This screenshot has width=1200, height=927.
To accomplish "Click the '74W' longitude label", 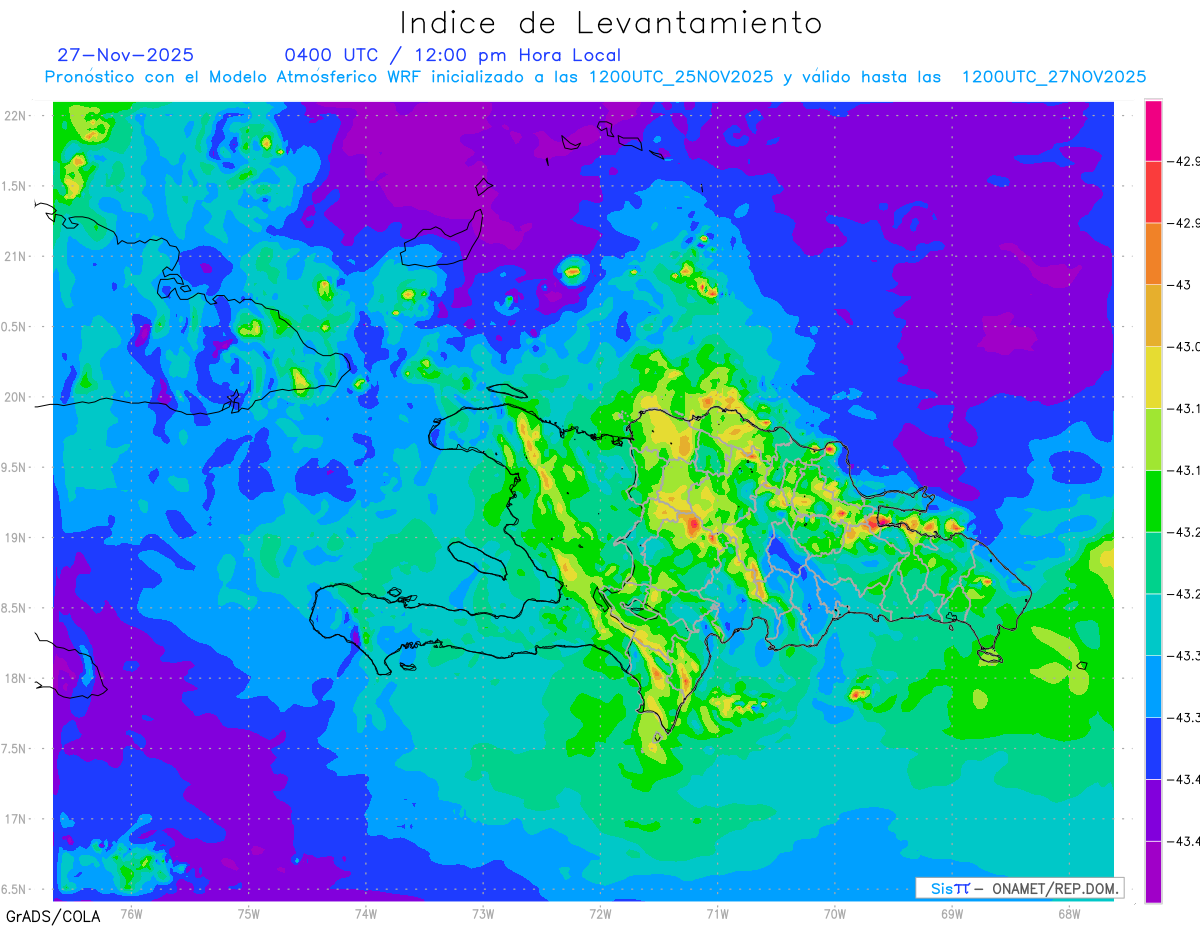I will pyautogui.click(x=366, y=913).
